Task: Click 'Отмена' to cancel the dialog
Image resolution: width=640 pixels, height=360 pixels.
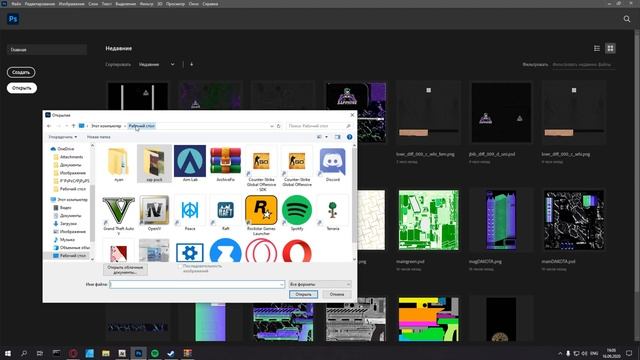Action: tap(337, 294)
